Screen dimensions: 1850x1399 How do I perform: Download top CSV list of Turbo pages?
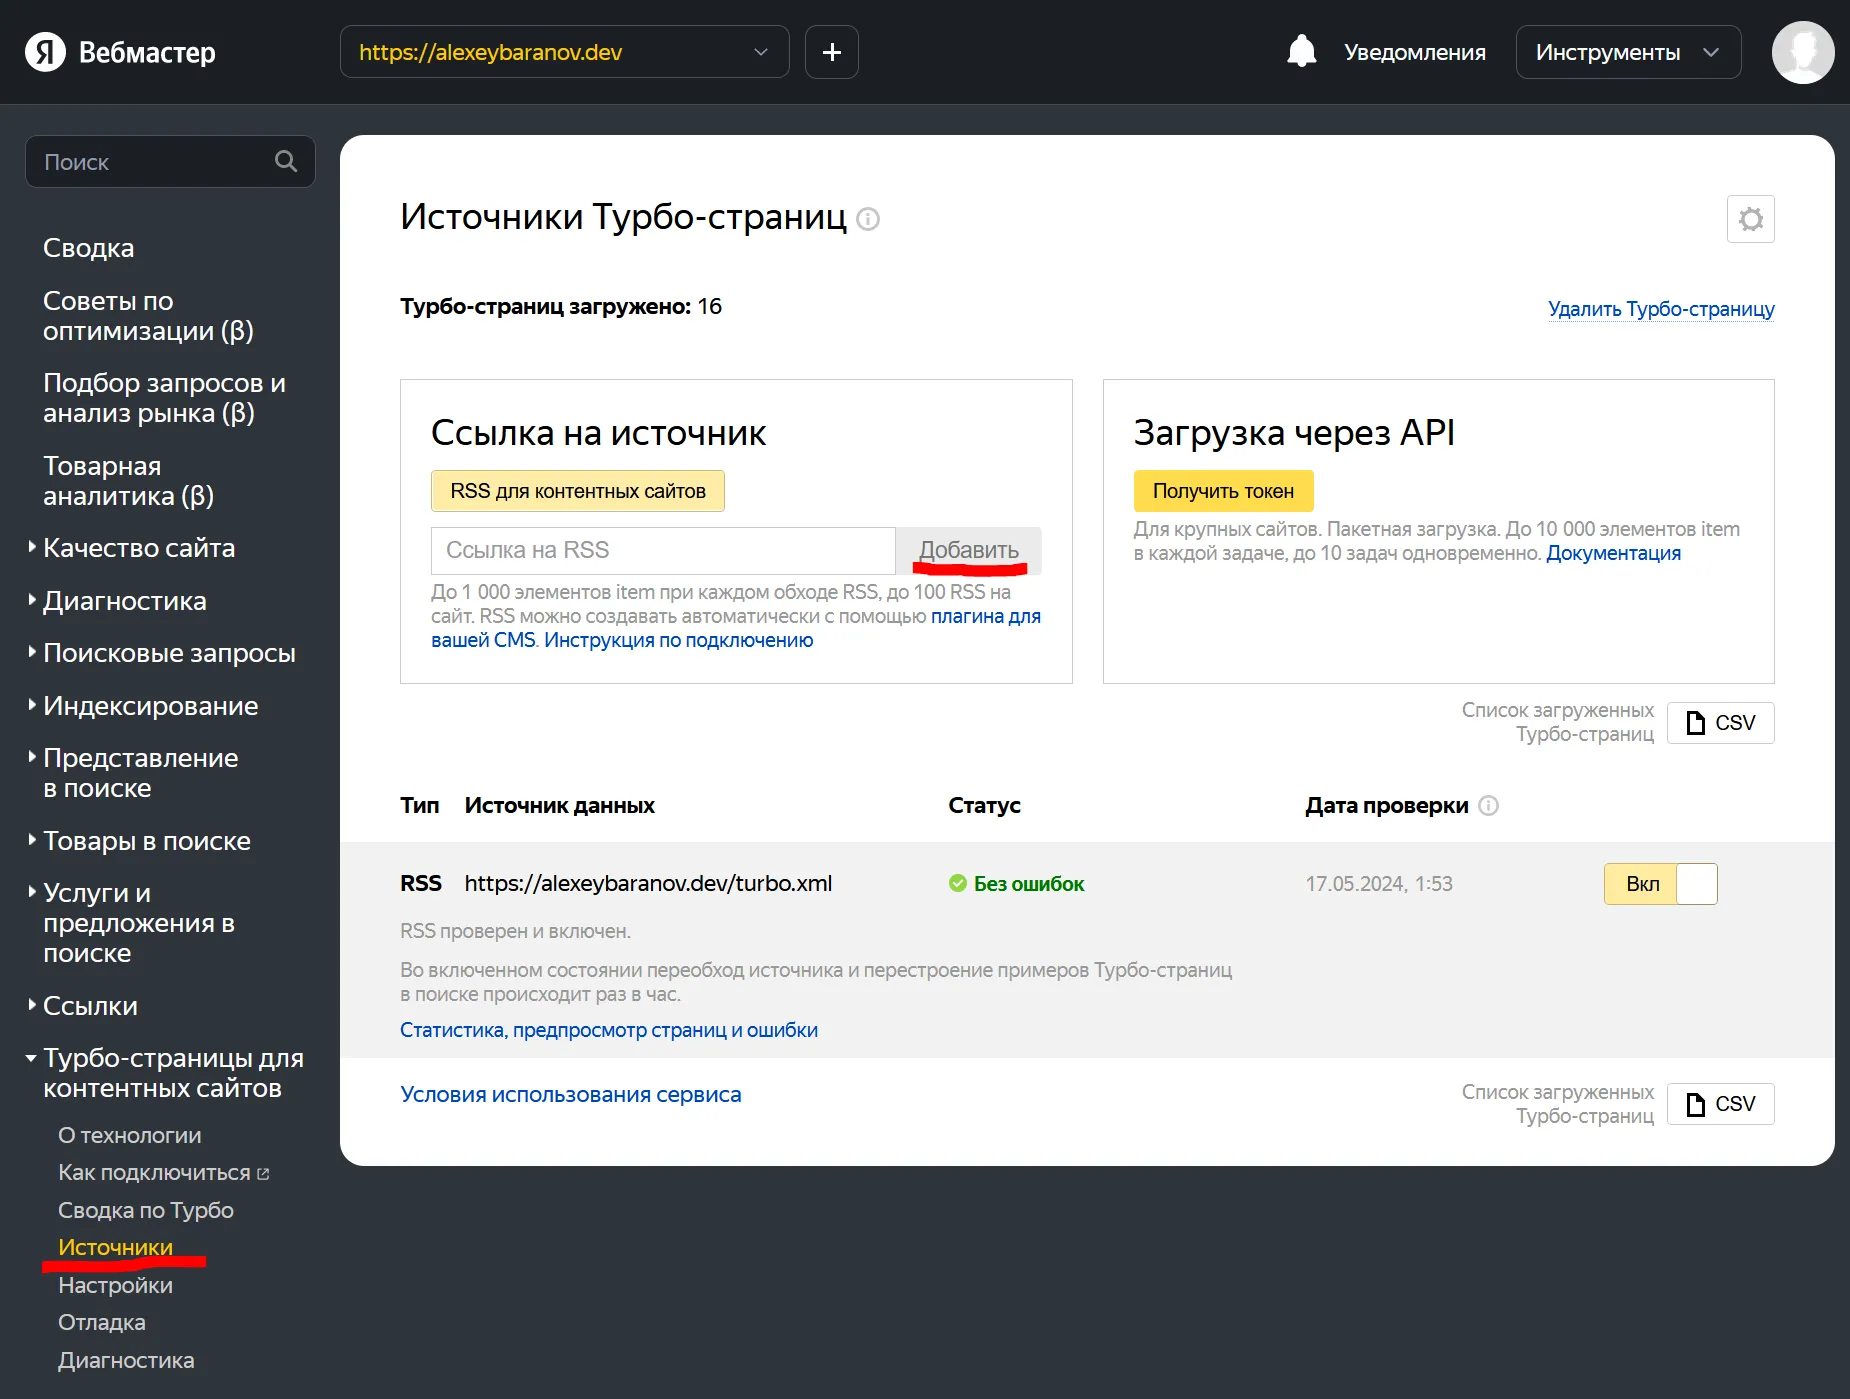[x=1720, y=723]
